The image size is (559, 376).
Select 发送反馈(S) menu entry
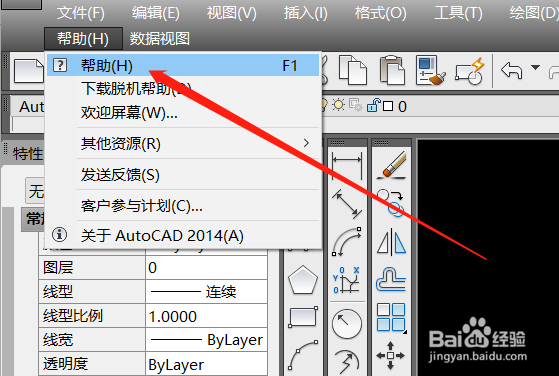pyautogui.click(x=183, y=175)
